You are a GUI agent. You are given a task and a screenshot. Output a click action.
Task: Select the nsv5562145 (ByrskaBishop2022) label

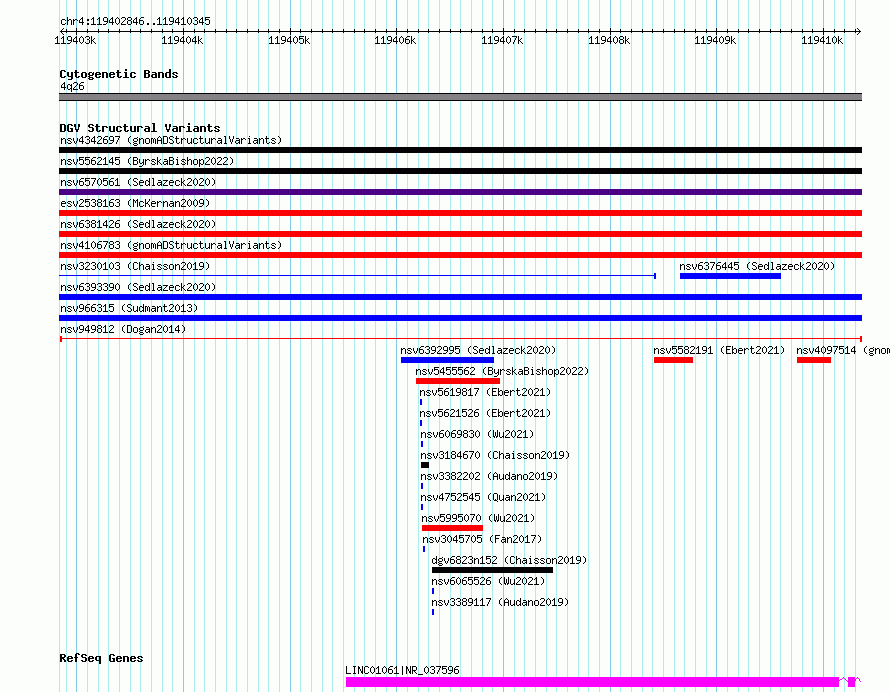point(147,161)
